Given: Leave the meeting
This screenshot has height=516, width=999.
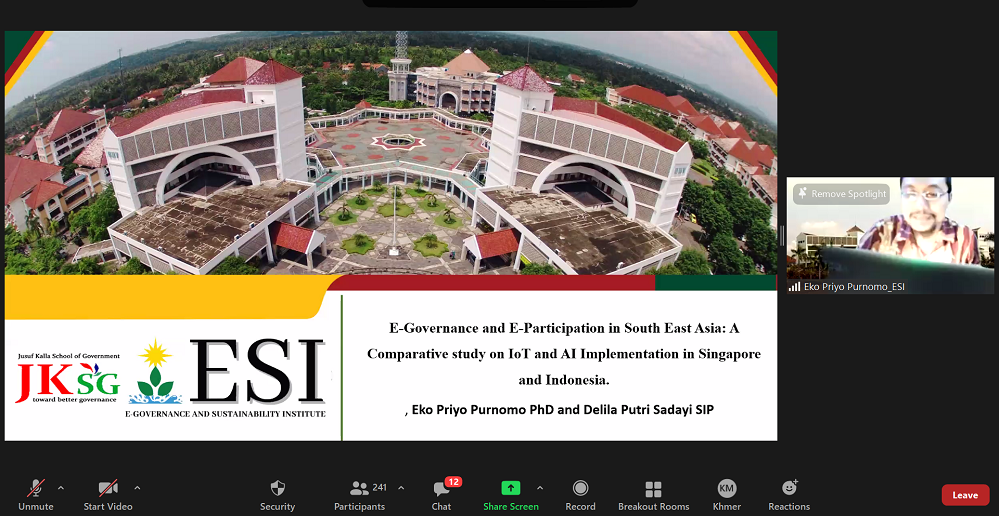Looking at the screenshot, I should [965, 495].
